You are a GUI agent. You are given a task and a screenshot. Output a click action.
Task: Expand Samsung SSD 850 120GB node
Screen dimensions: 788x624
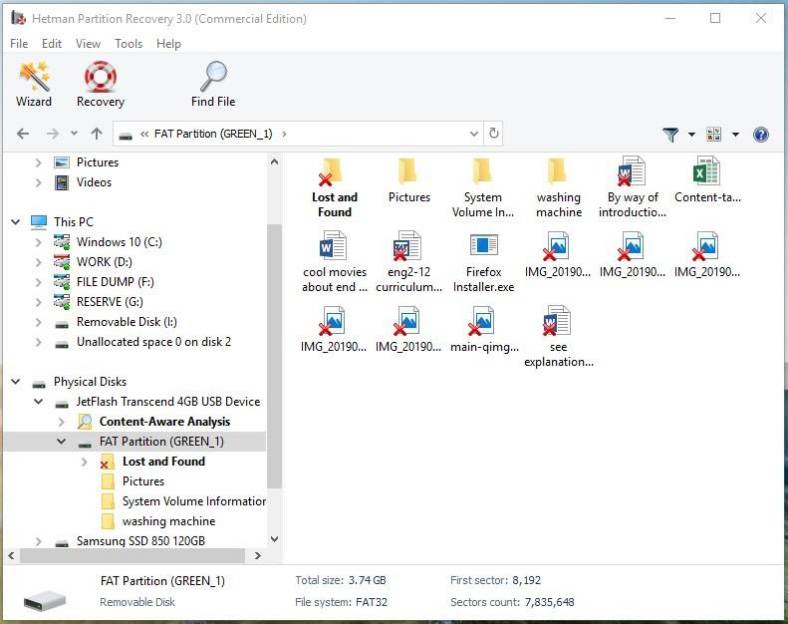pos(38,541)
